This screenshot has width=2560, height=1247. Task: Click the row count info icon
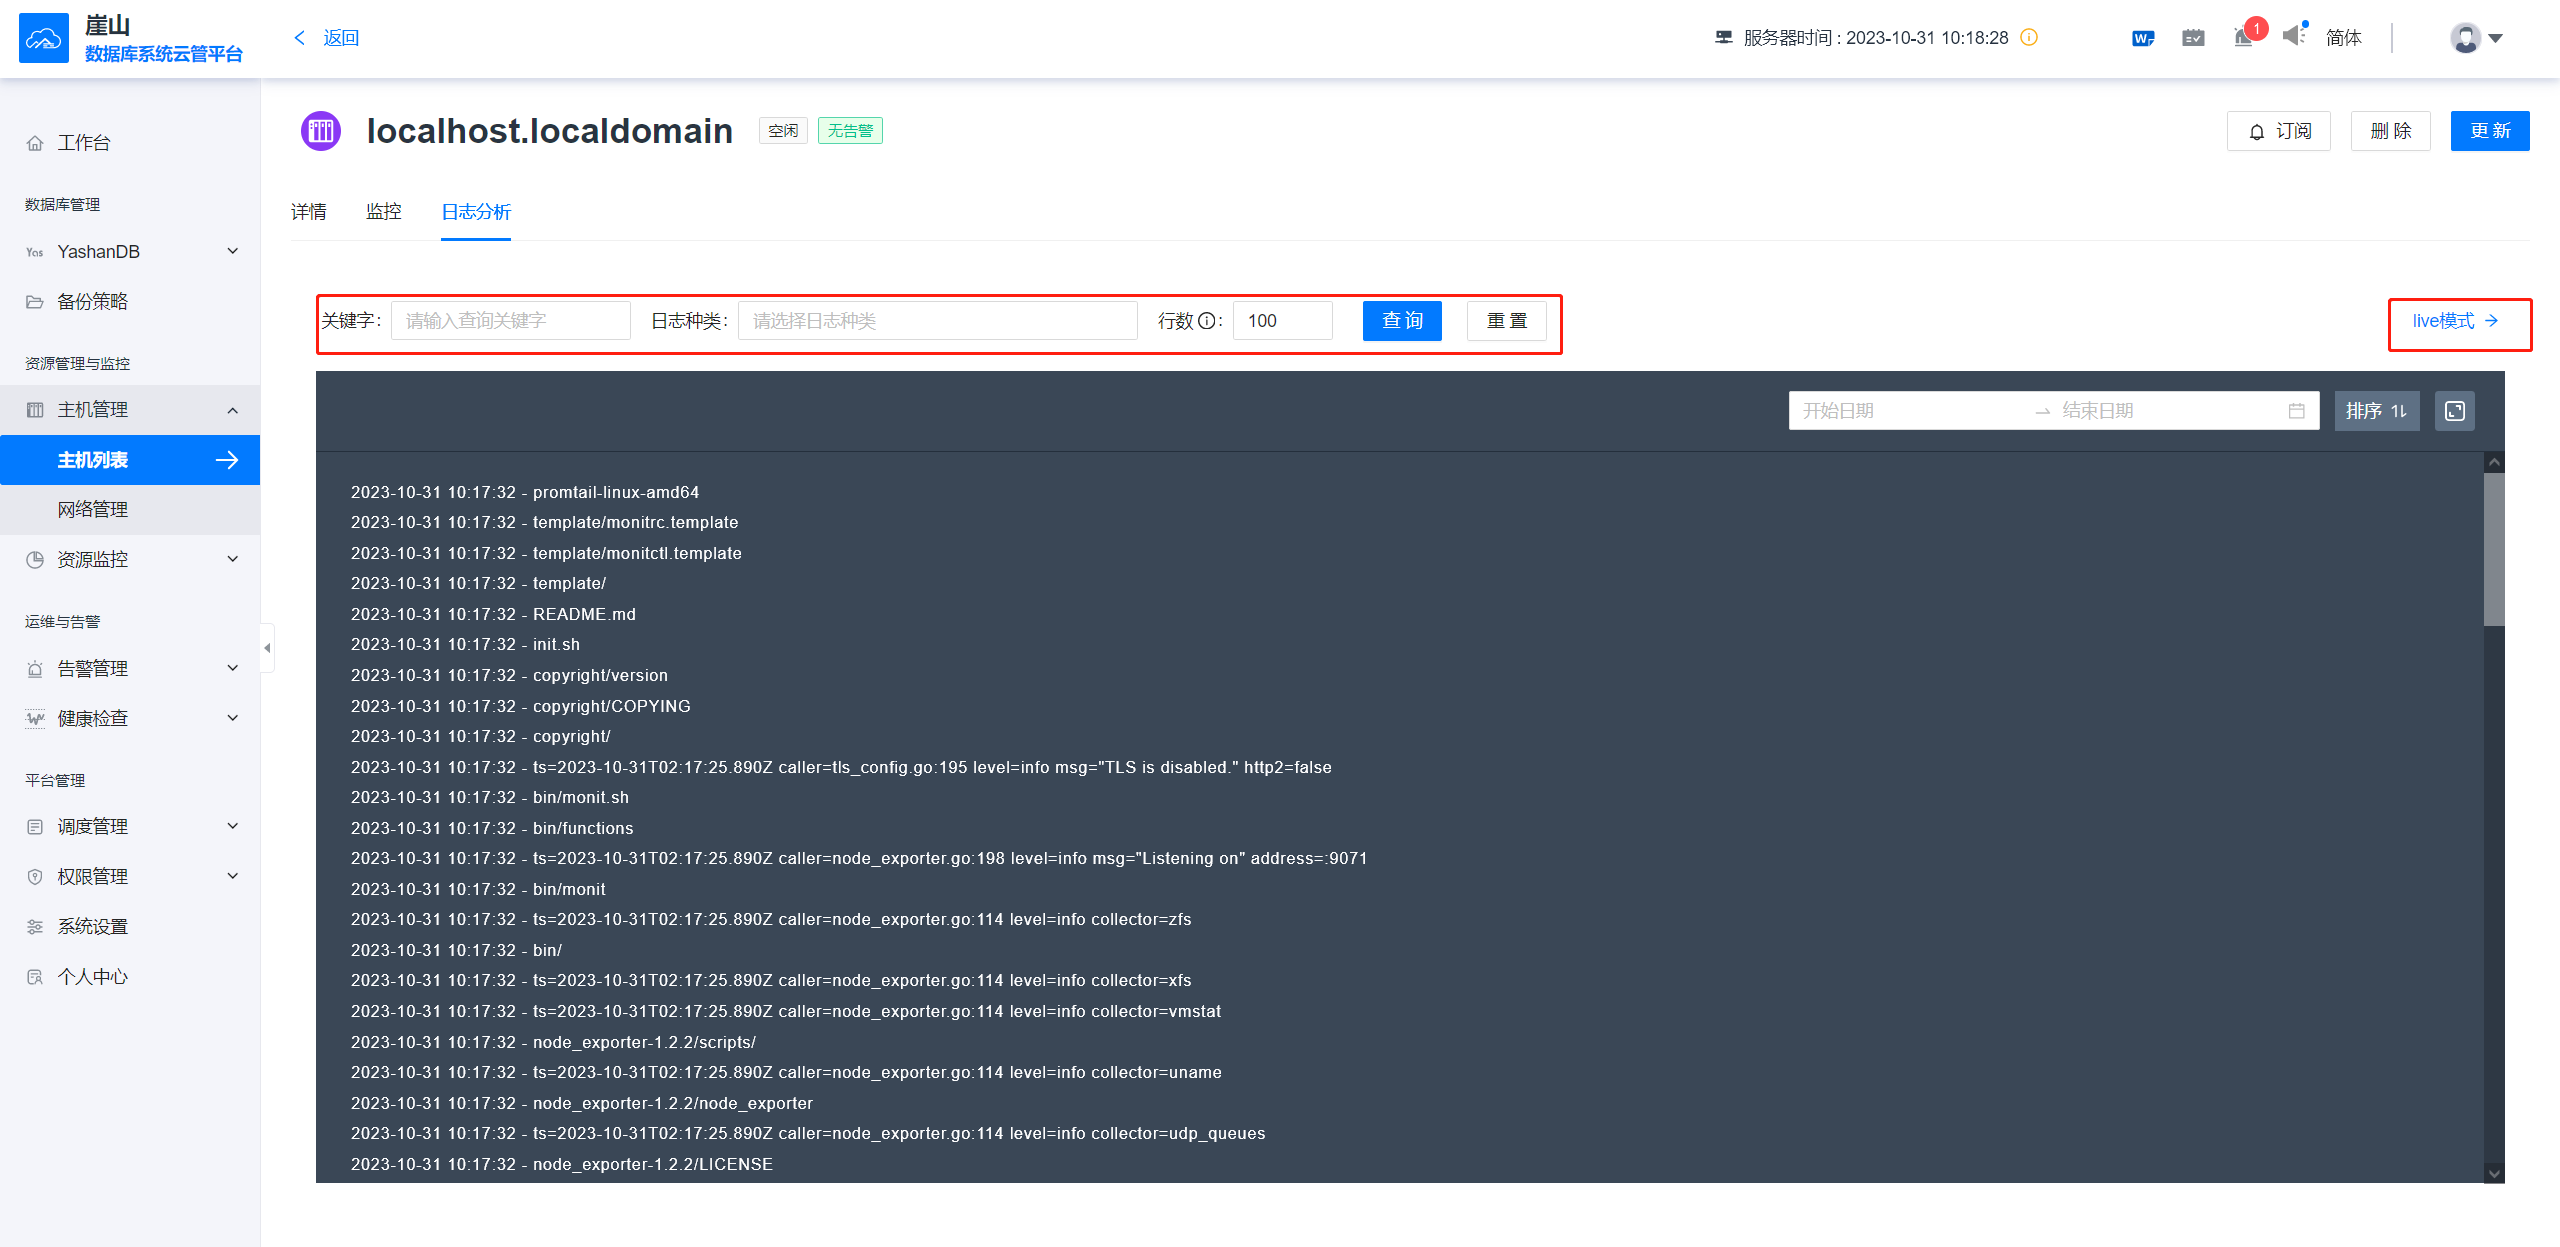[1207, 321]
